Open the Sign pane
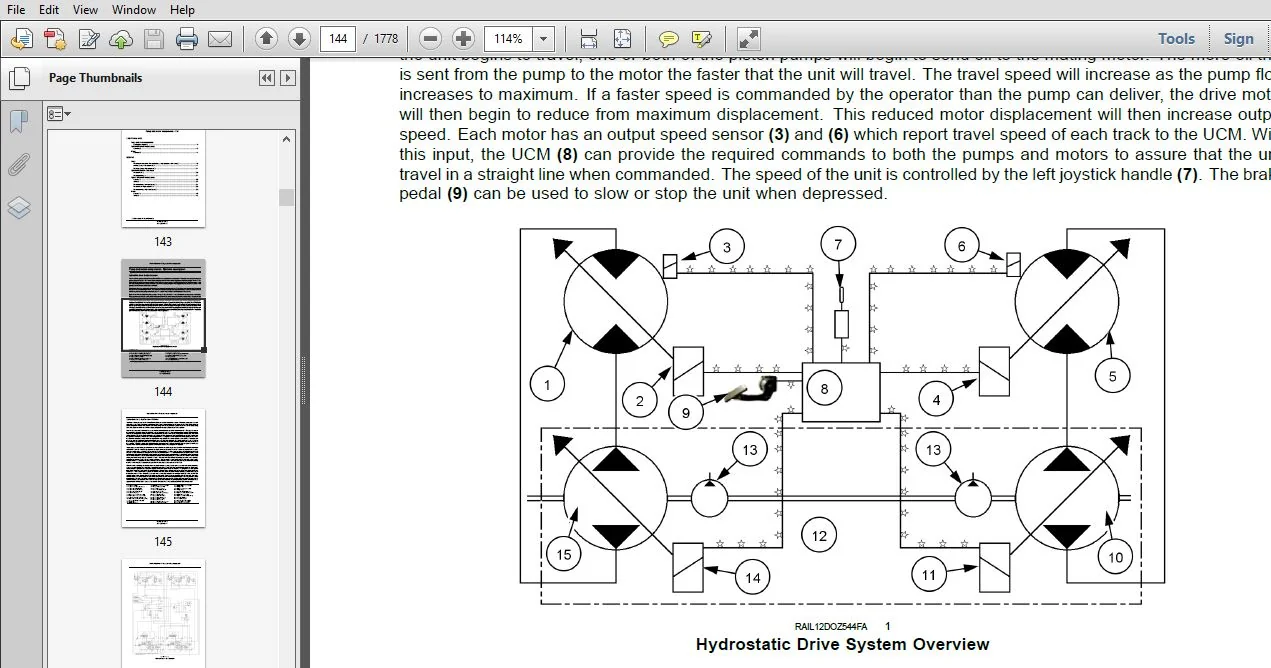Image resolution: width=1271 pixels, height=668 pixels. [1238, 39]
